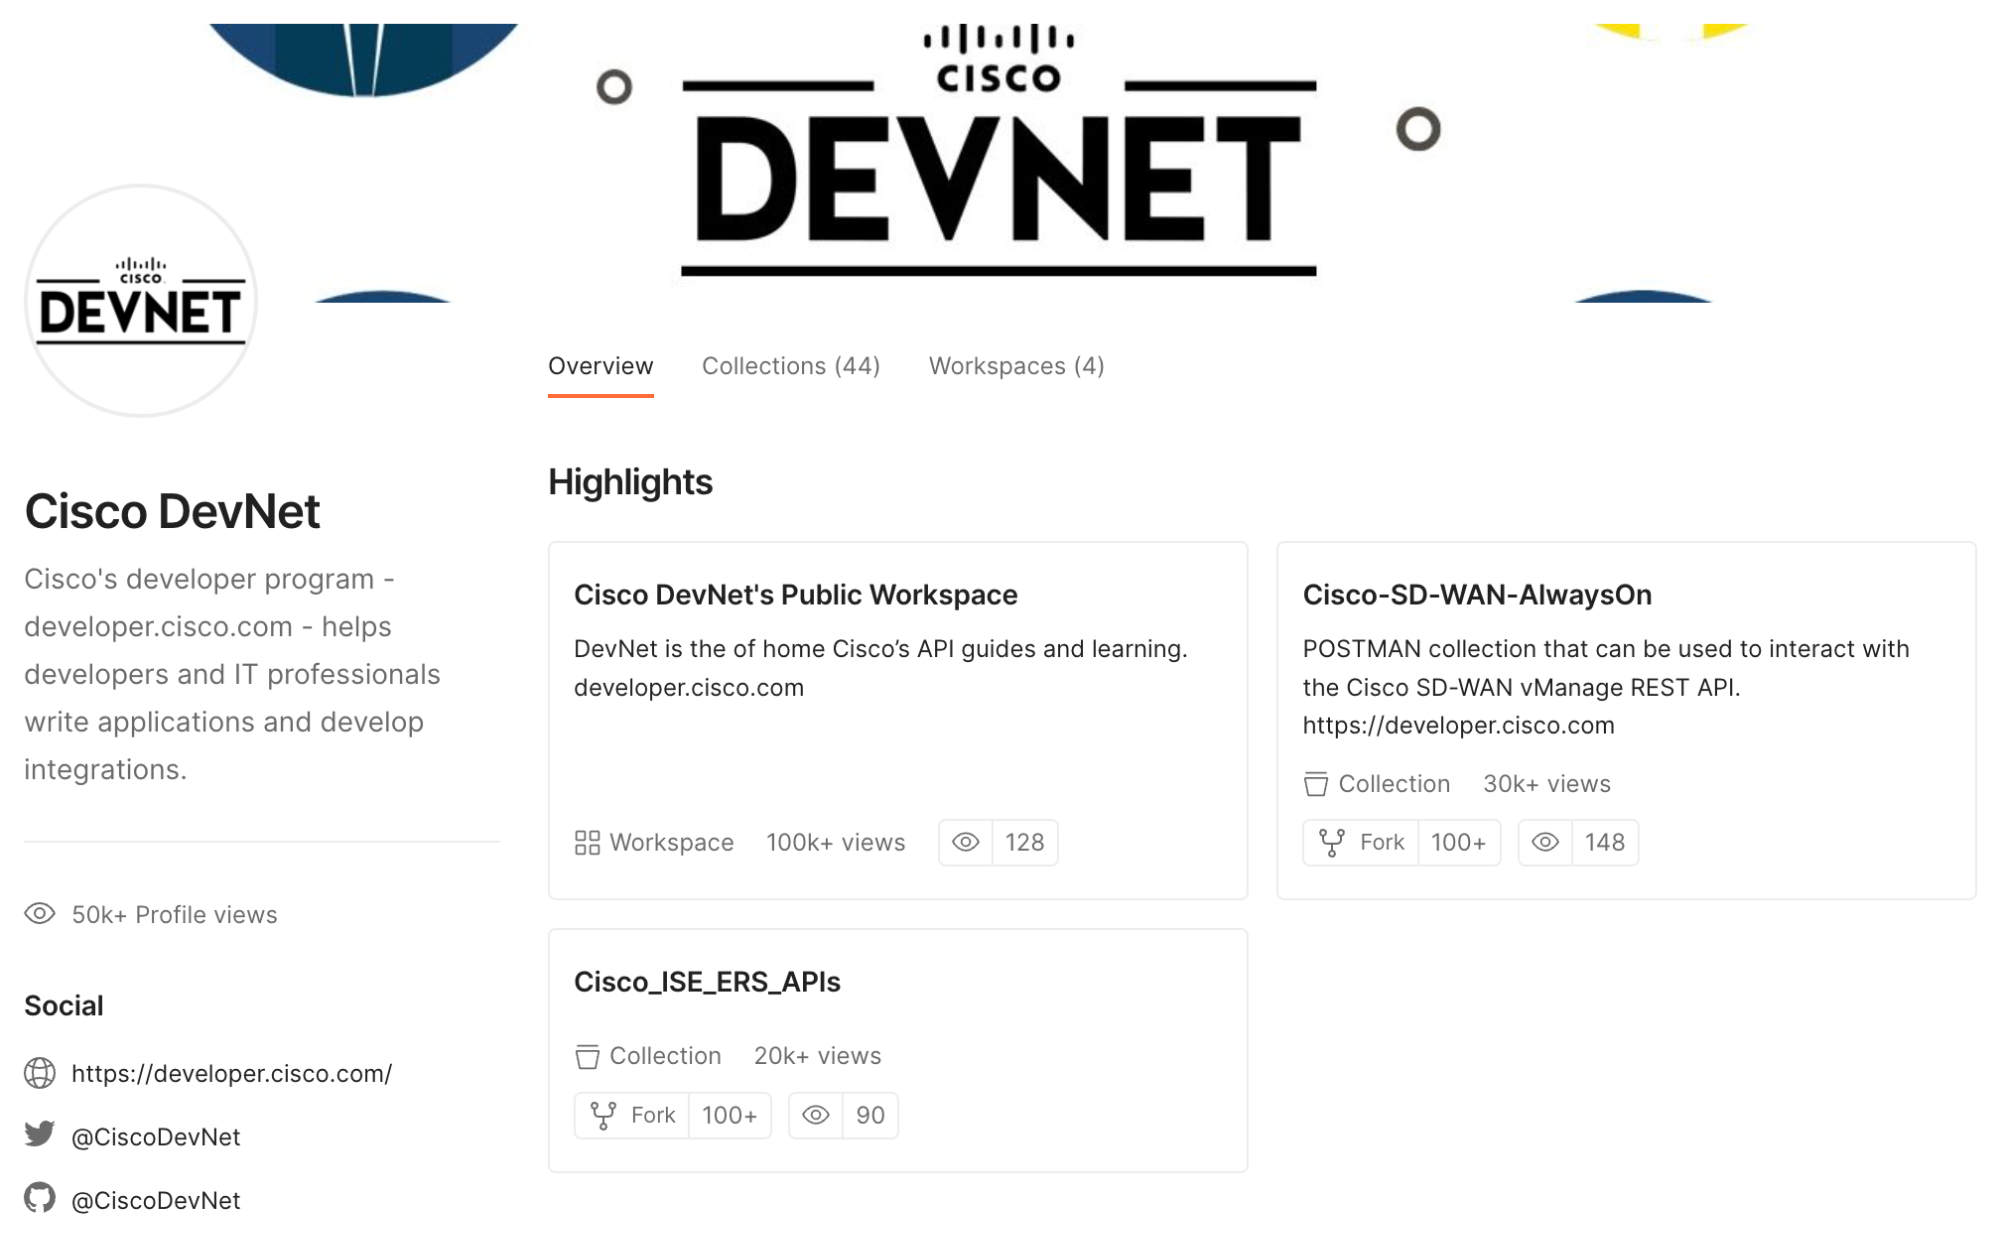Click the @CiscoDevNet Twitter link
Image resolution: width=1999 pixels, height=1233 pixels.
[x=156, y=1136]
